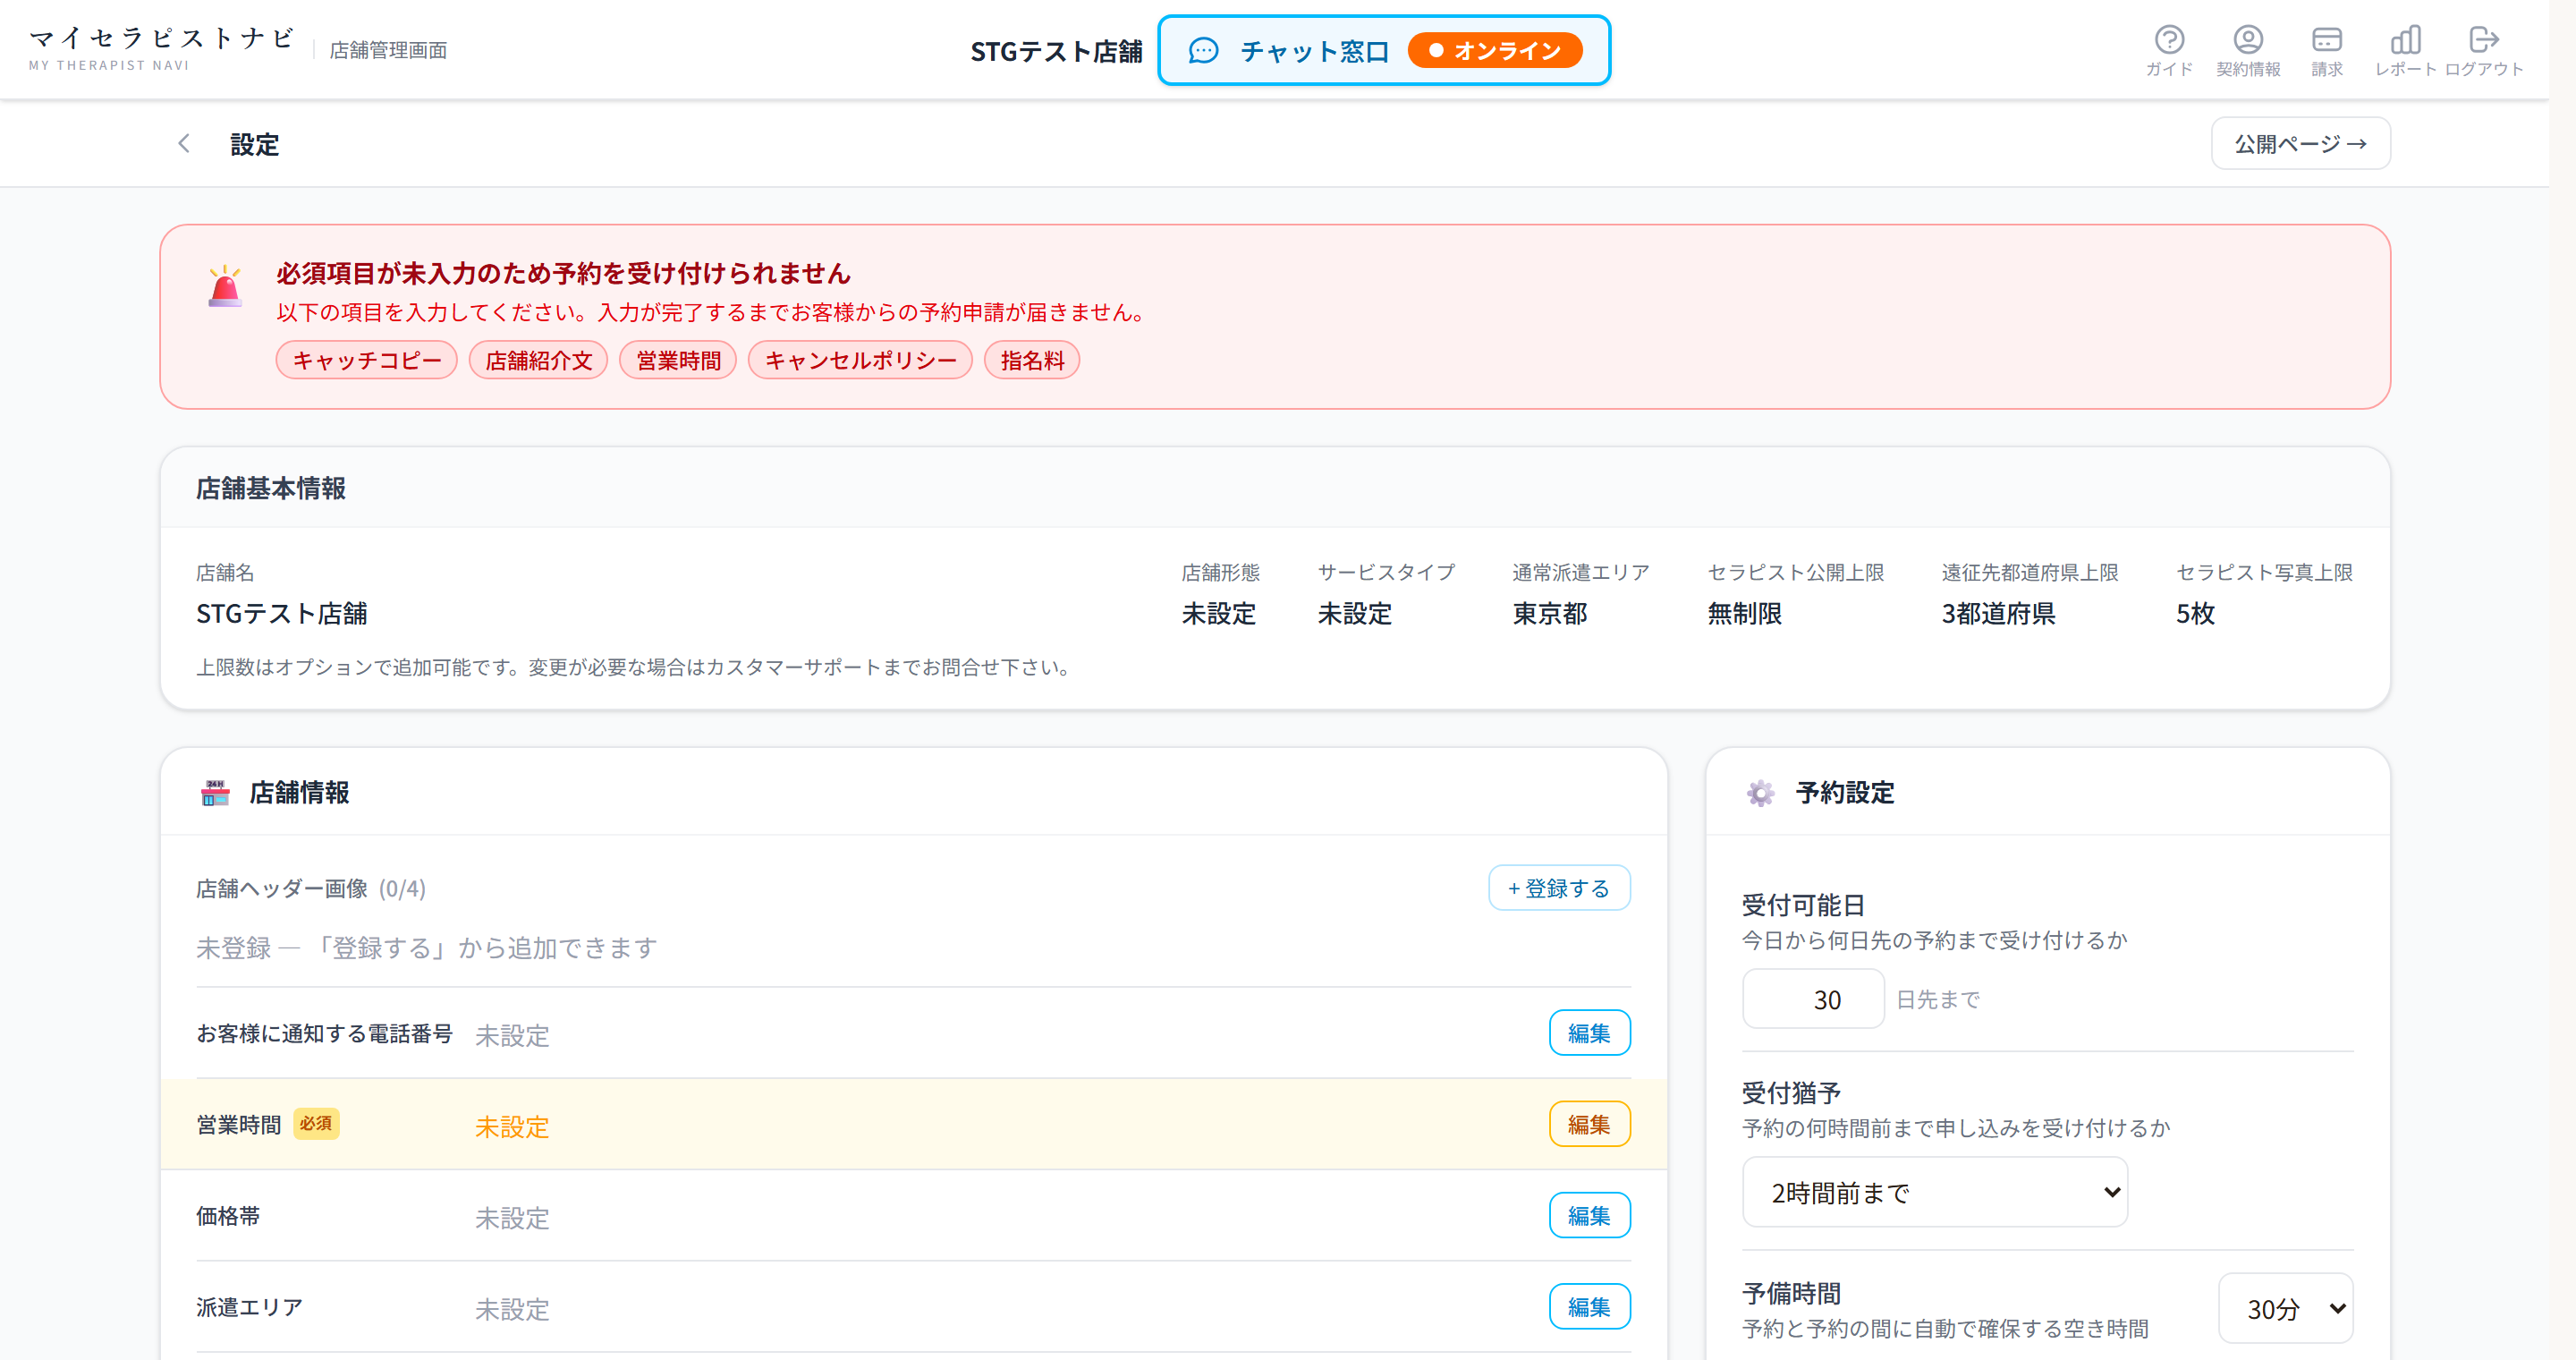The height and width of the screenshot is (1360, 2576).
Task: Click the 日先まで label
Action: pos(1938,1000)
